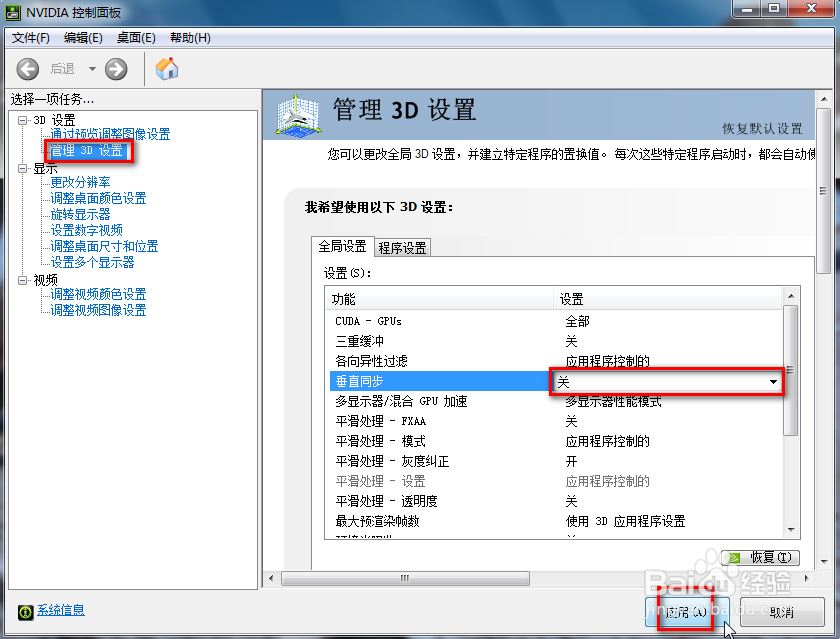This screenshot has height=639, width=840.
Task: Select the 平滑处理 - 透明度 row
Action: point(556,501)
